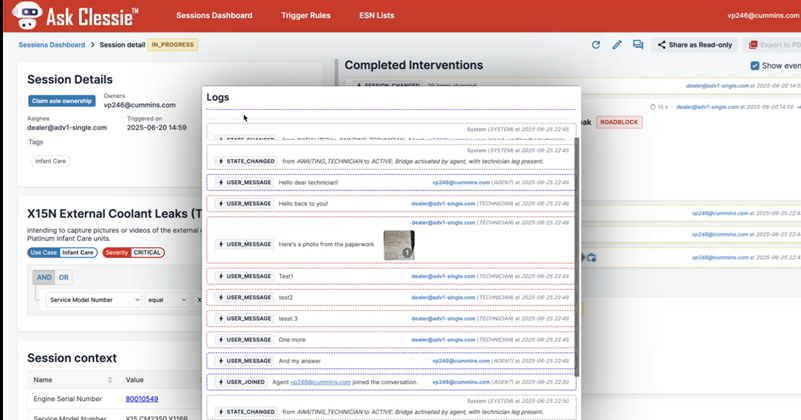This screenshot has width=801, height=420.
Task: Click vp246@cummins.com link in USER_JOINED entry
Action: coord(320,382)
